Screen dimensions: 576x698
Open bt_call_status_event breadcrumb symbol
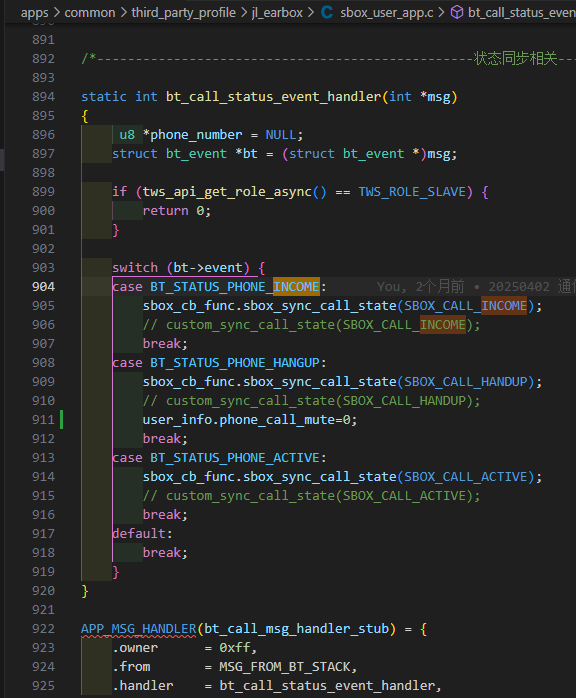pyautogui.click(x=522, y=12)
